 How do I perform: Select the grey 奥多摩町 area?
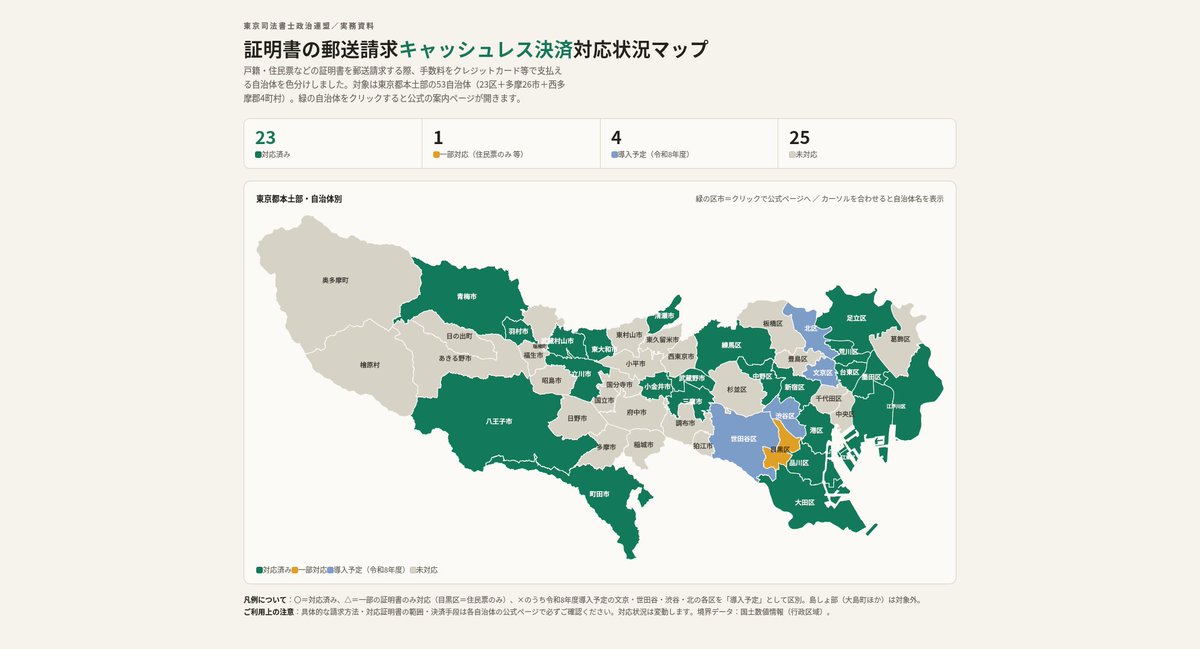pos(335,281)
